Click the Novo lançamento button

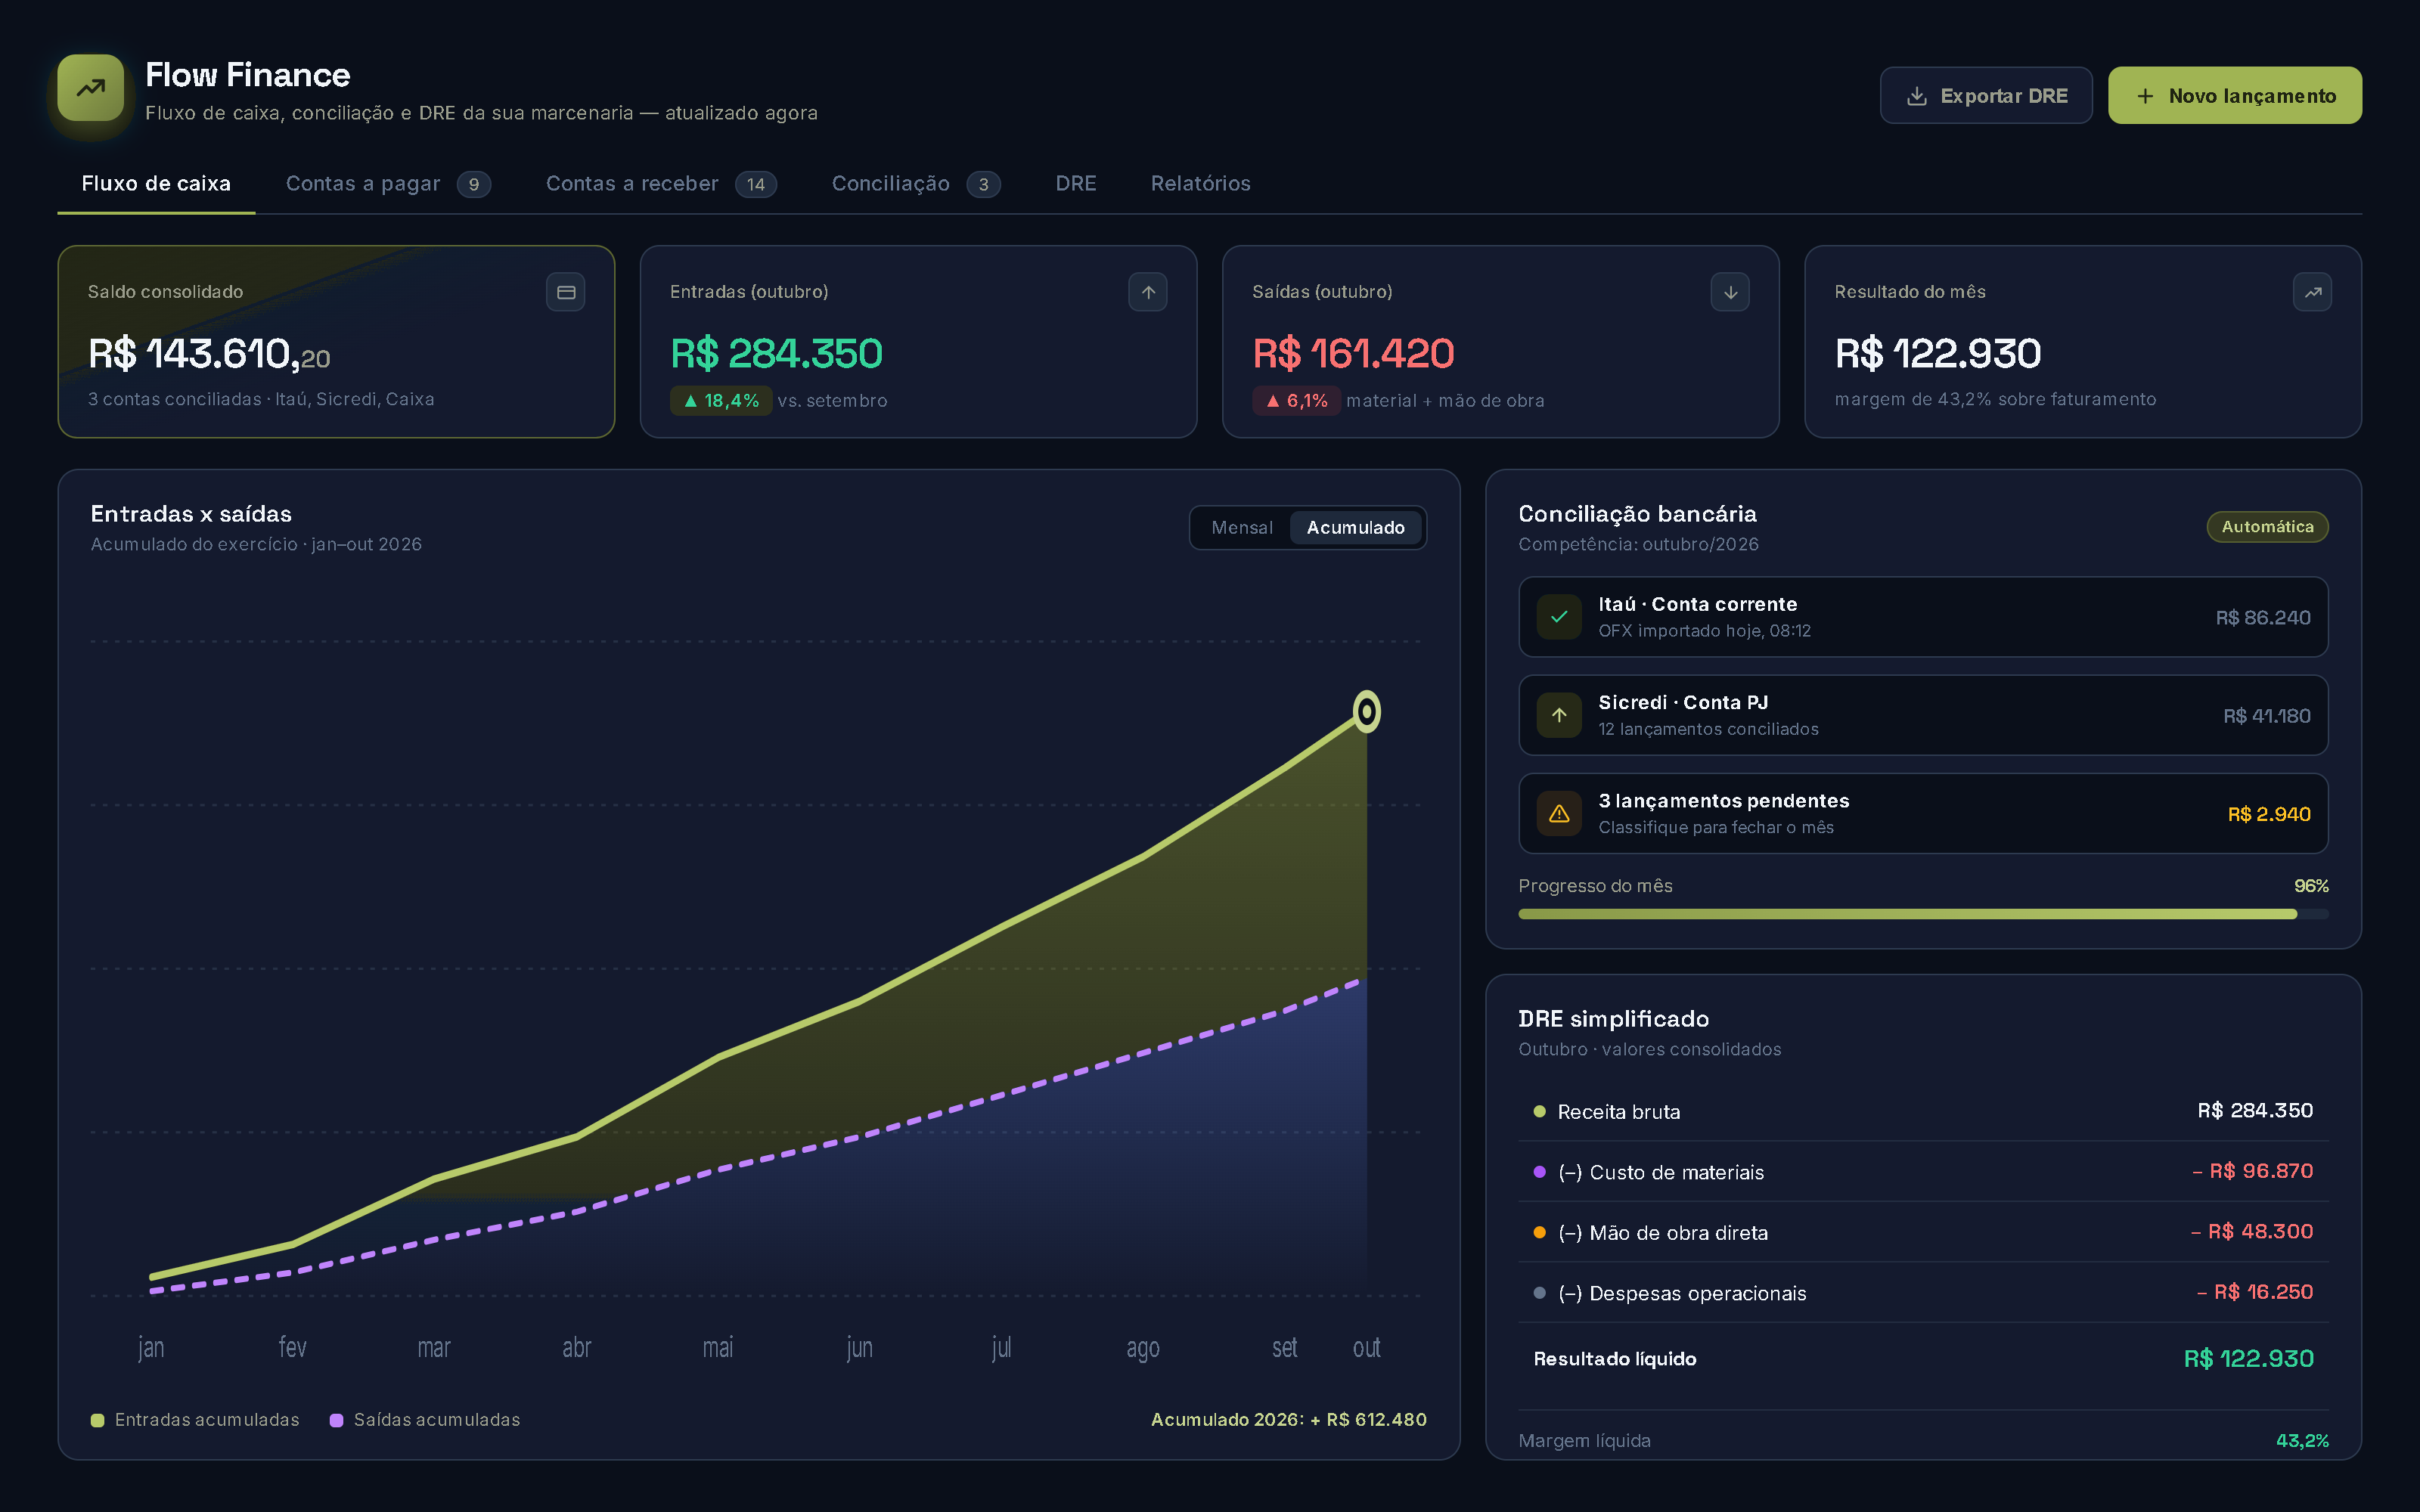[2235, 96]
